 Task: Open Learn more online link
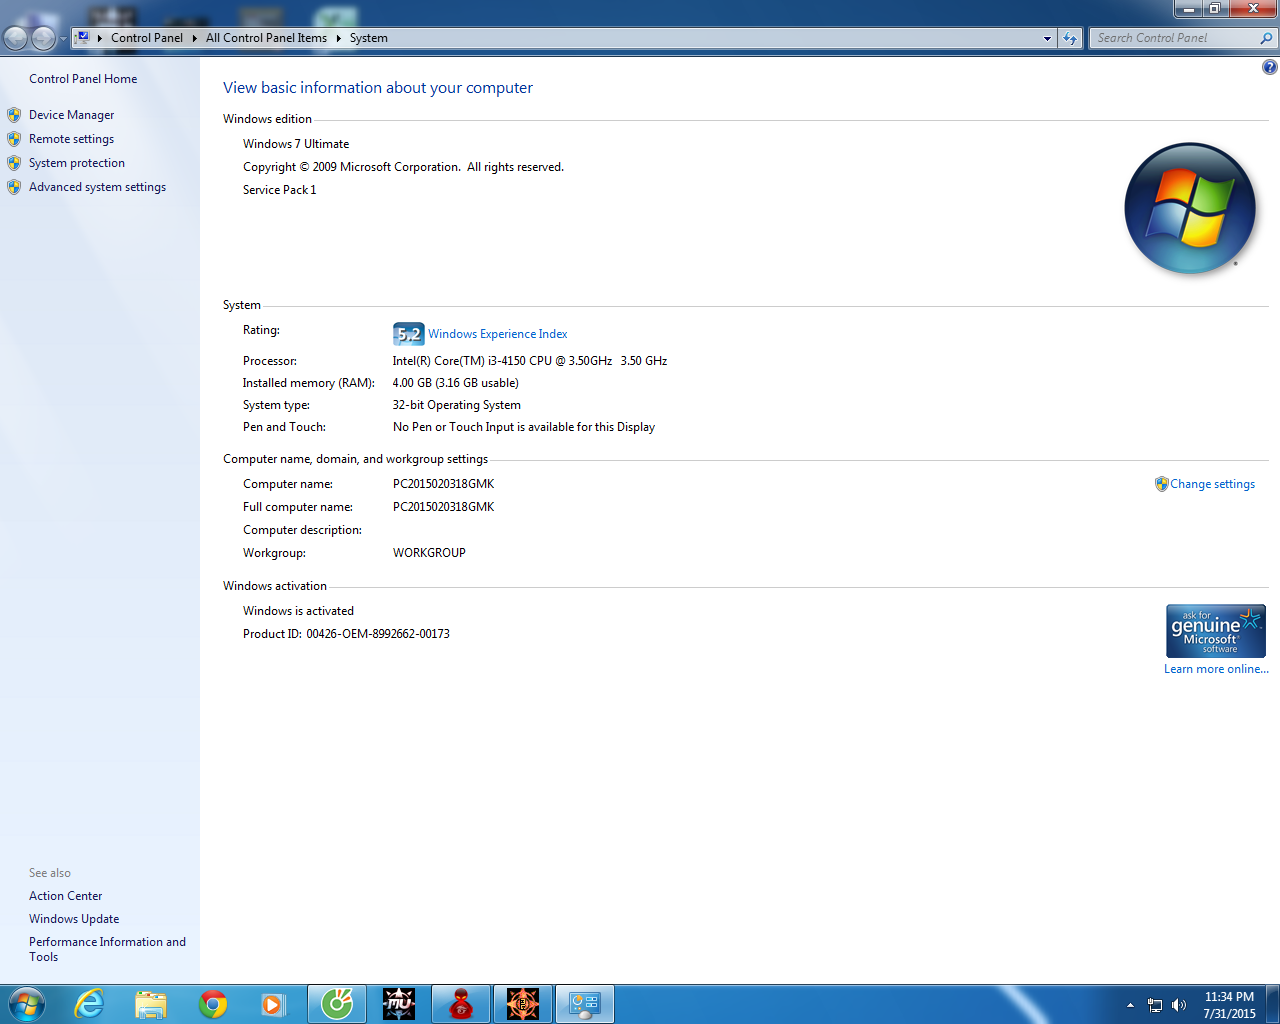tap(1216, 669)
